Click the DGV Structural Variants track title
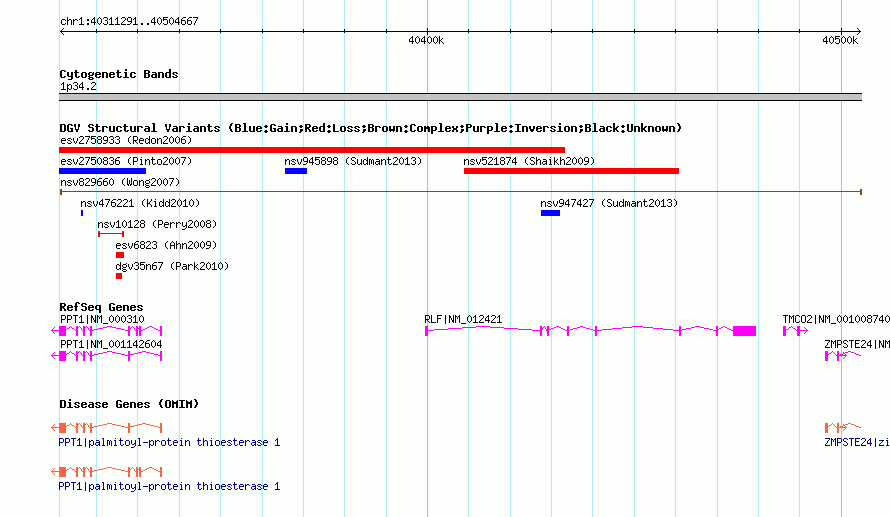This screenshot has height=517, width=890. (x=371, y=128)
